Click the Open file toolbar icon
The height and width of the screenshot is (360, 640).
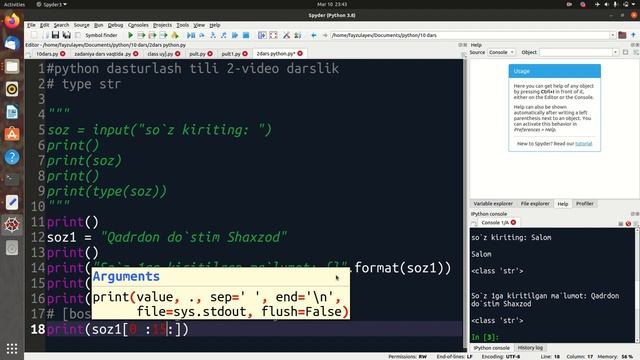coord(45,36)
